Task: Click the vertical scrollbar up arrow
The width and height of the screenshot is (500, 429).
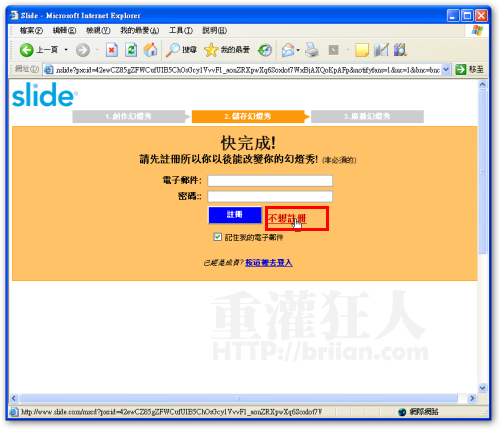Action: pos(482,84)
